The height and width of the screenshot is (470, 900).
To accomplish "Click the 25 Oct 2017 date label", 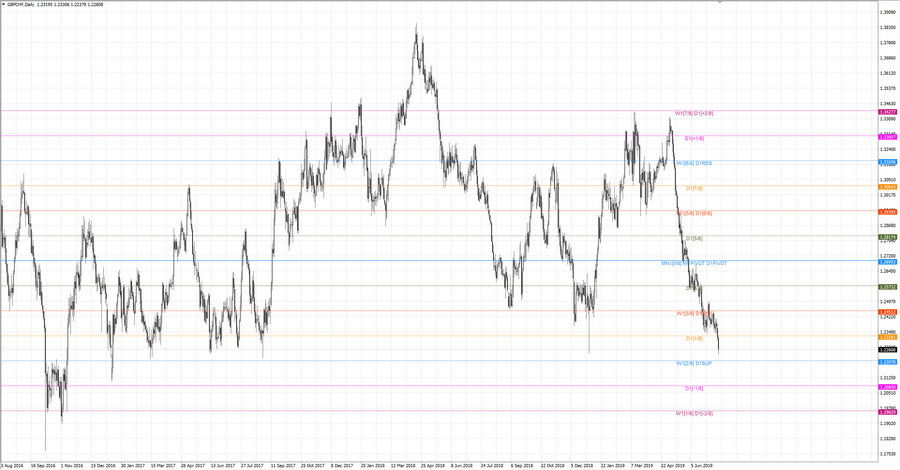I will (313, 466).
